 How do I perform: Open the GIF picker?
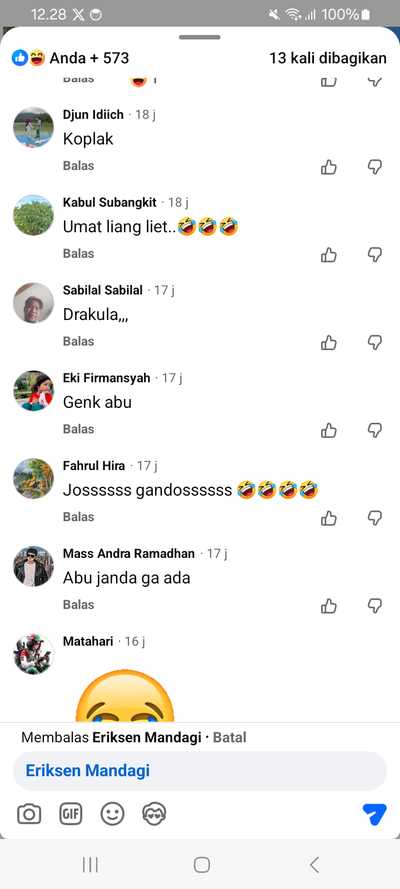point(71,815)
